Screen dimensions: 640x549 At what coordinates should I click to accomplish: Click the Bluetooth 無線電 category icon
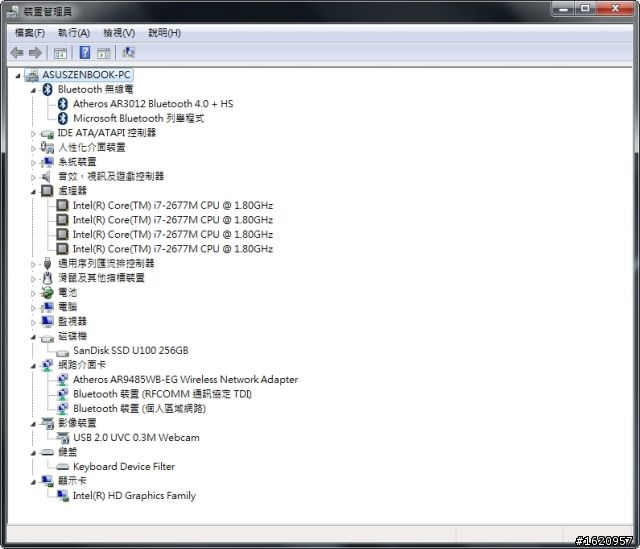pyautogui.click(x=47, y=89)
